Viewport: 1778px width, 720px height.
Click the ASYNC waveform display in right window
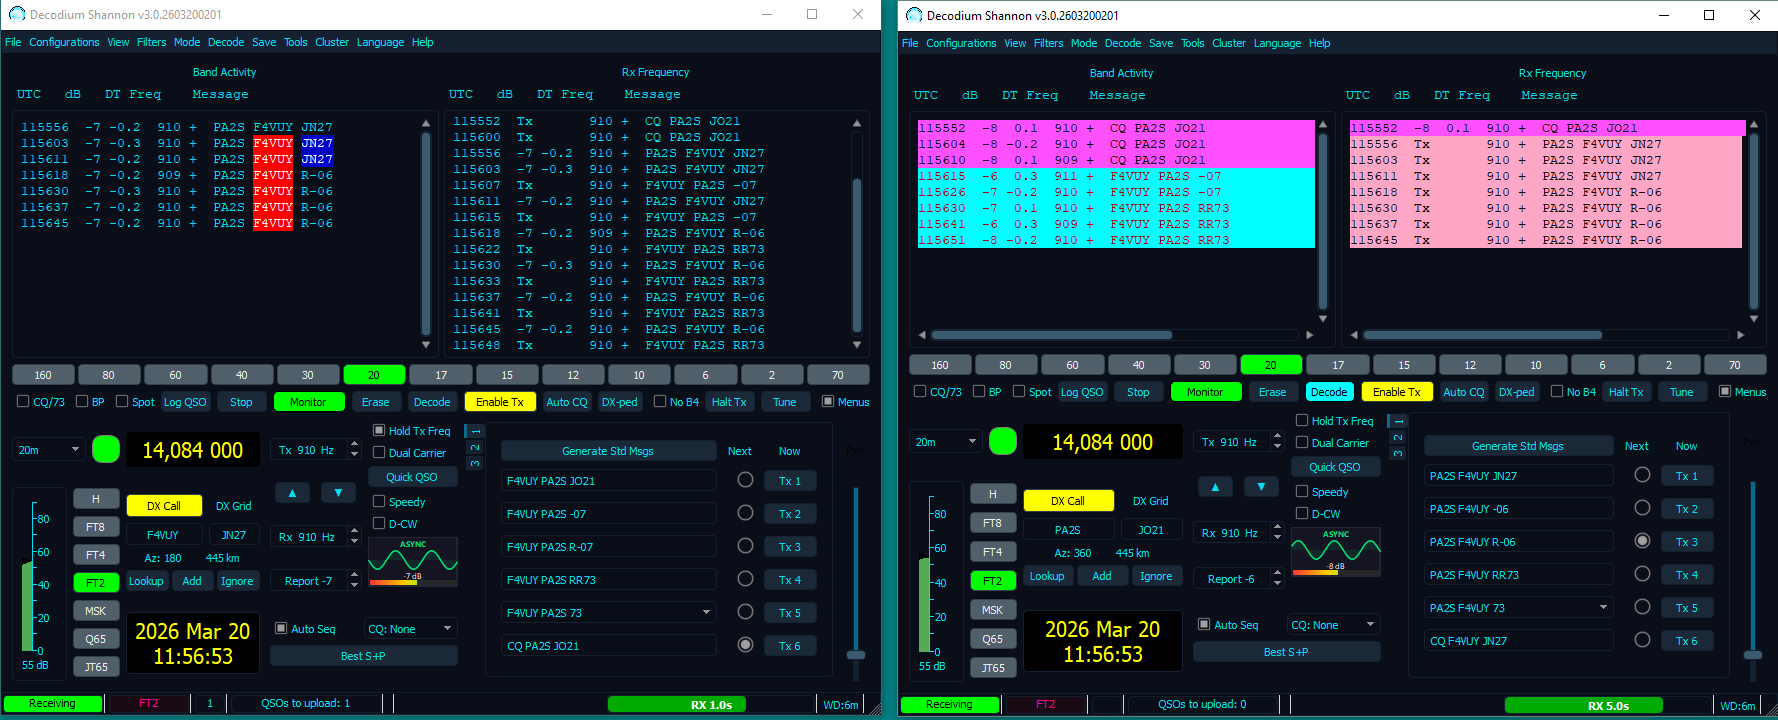pos(1335,551)
